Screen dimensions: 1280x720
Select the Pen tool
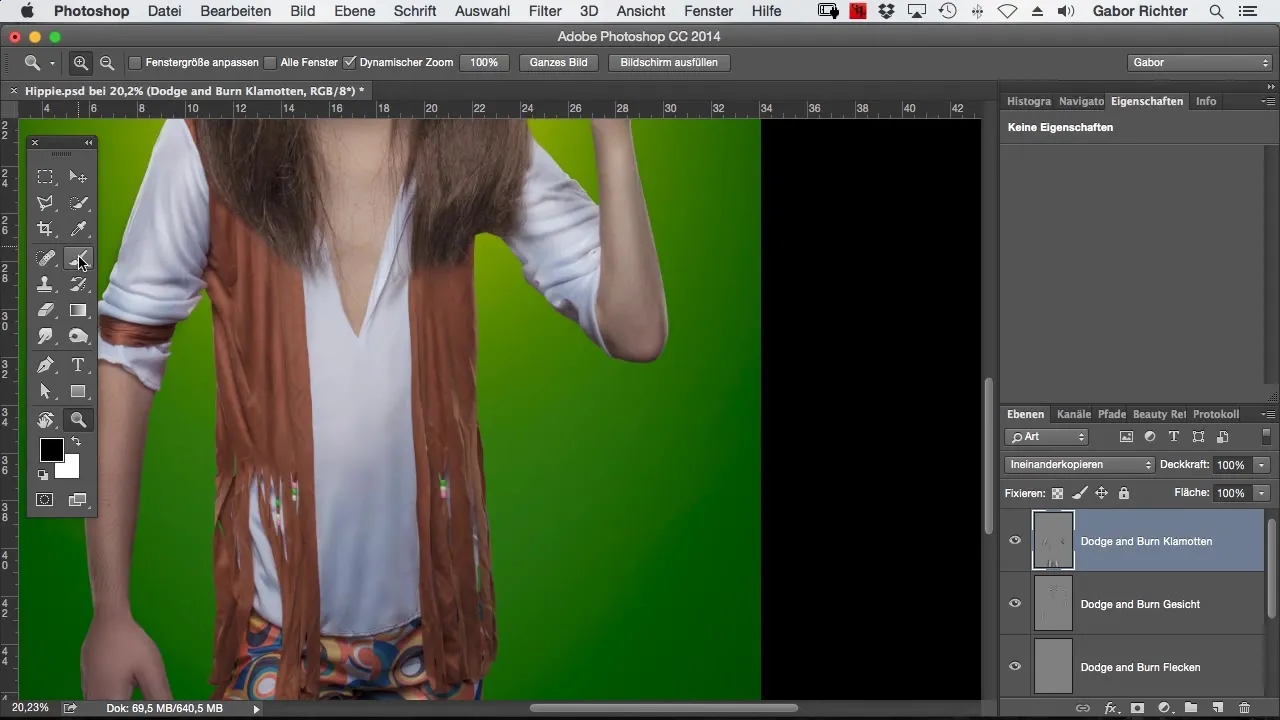[45, 365]
